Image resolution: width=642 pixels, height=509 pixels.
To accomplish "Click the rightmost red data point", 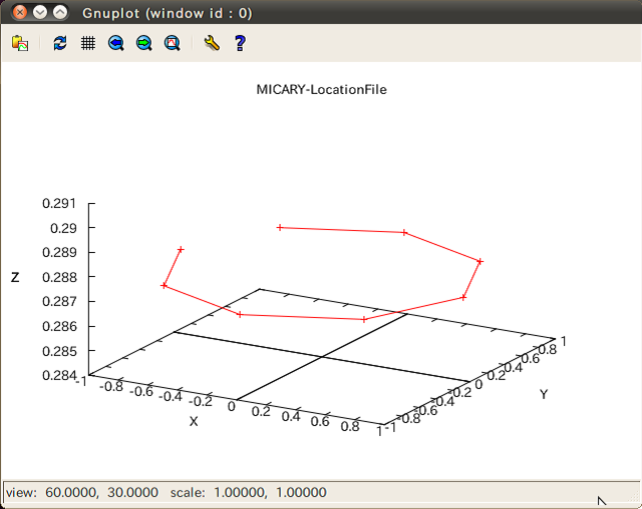I will point(480,261).
